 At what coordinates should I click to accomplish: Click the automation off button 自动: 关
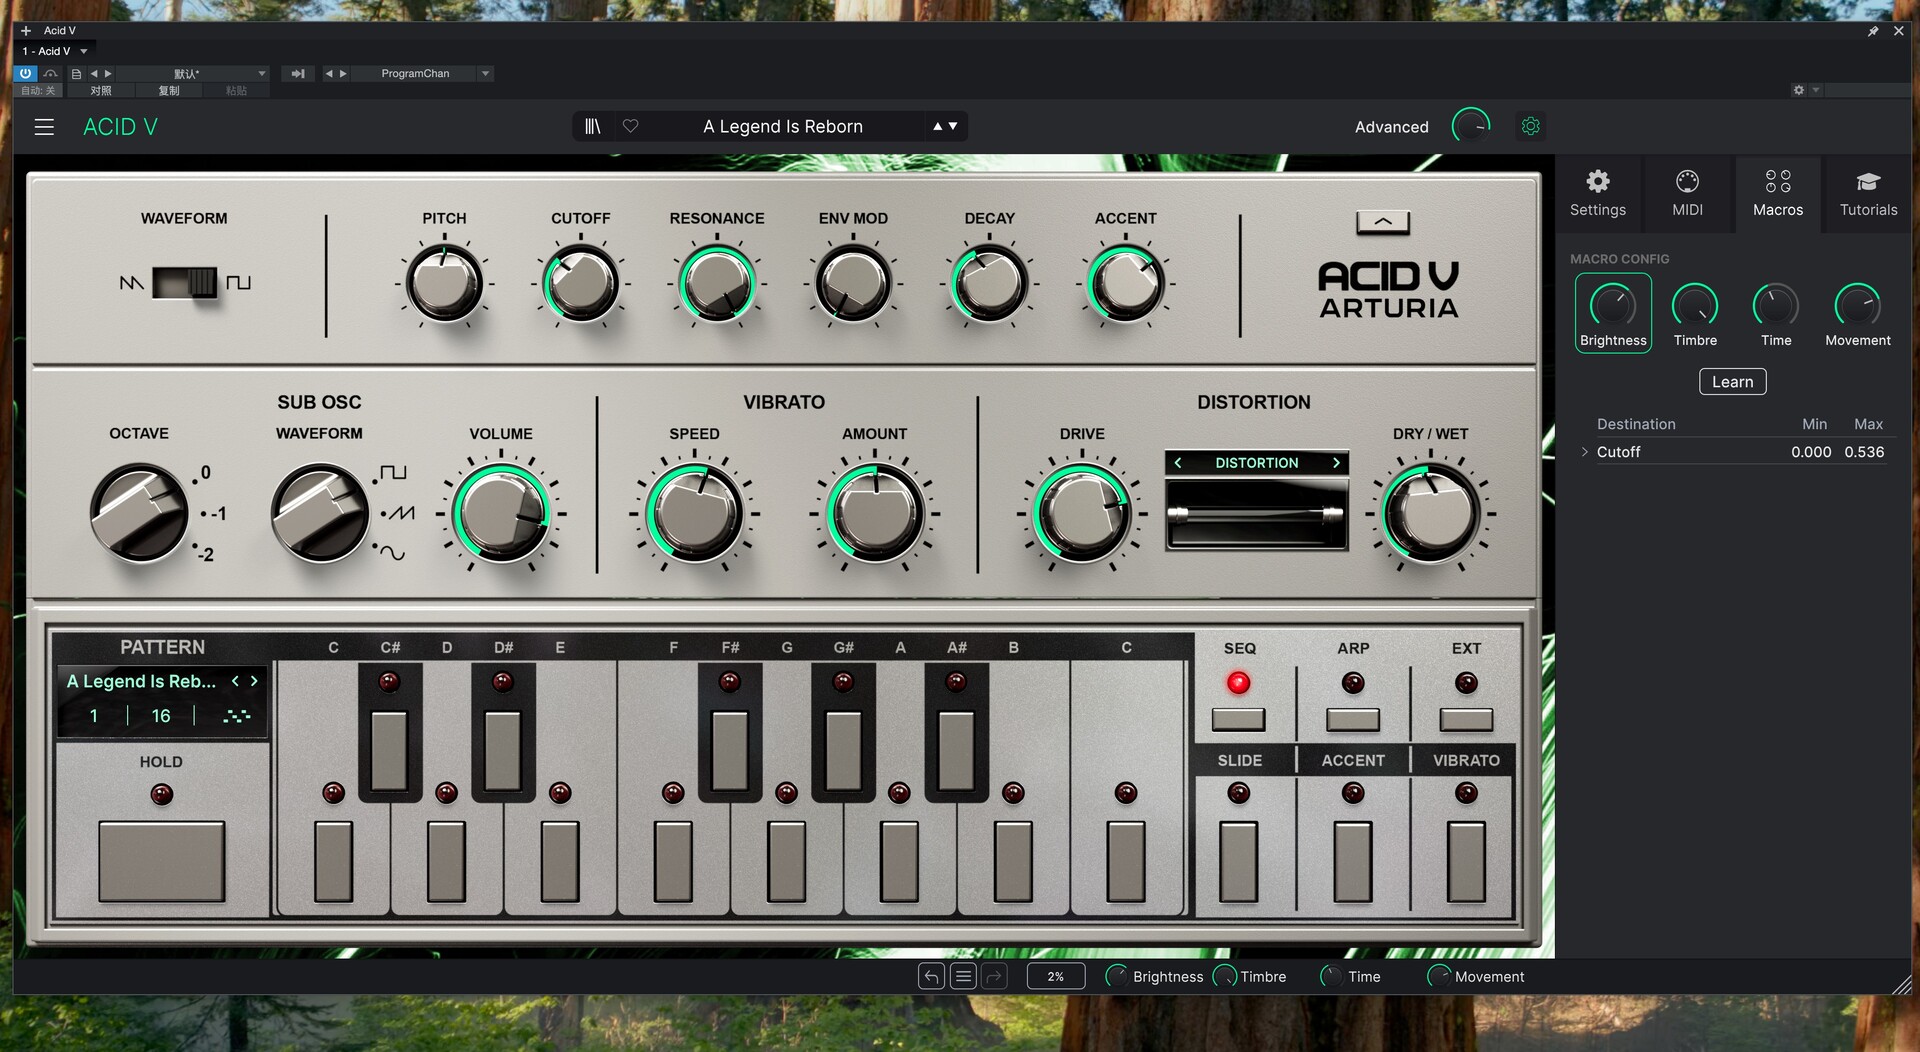point(39,90)
